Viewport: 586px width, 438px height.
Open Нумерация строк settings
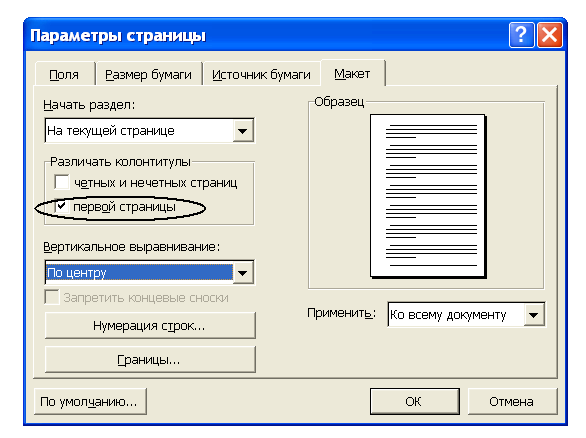click(150, 326)
